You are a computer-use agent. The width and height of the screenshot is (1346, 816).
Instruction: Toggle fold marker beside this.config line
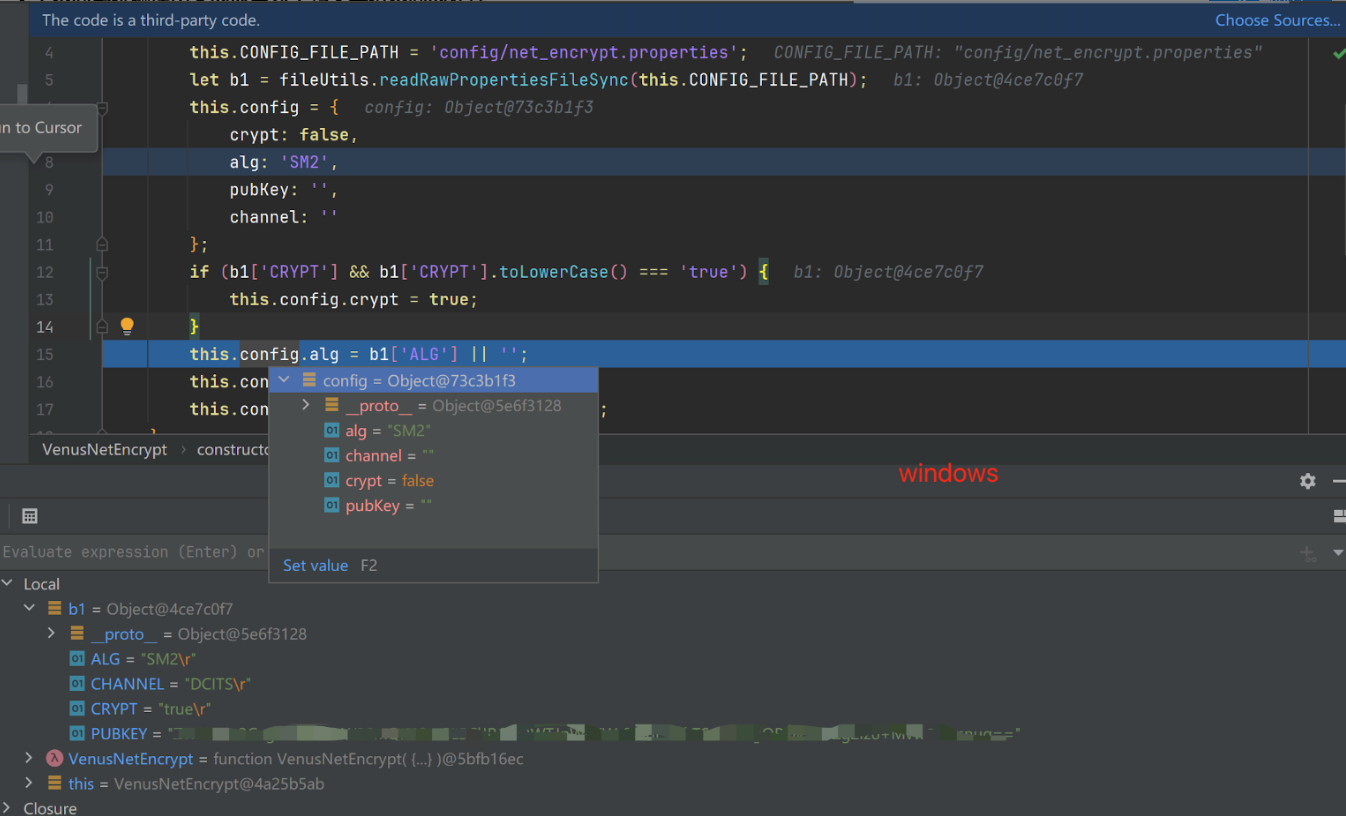tap(102, 107)
